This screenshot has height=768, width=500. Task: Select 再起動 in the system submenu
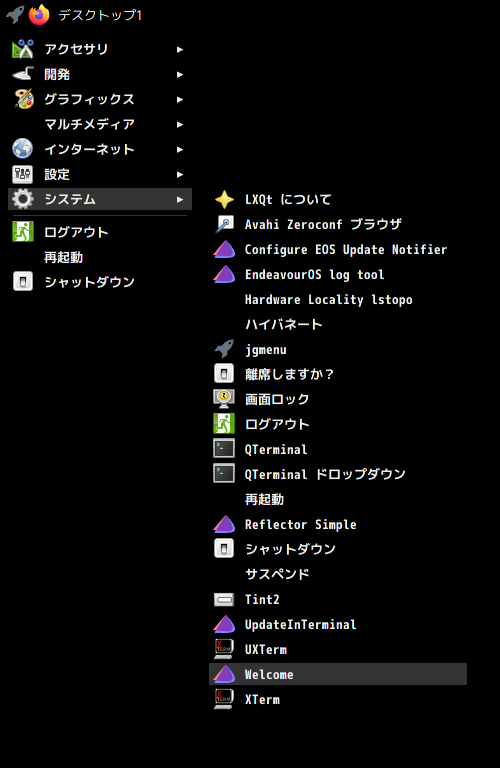338,500
